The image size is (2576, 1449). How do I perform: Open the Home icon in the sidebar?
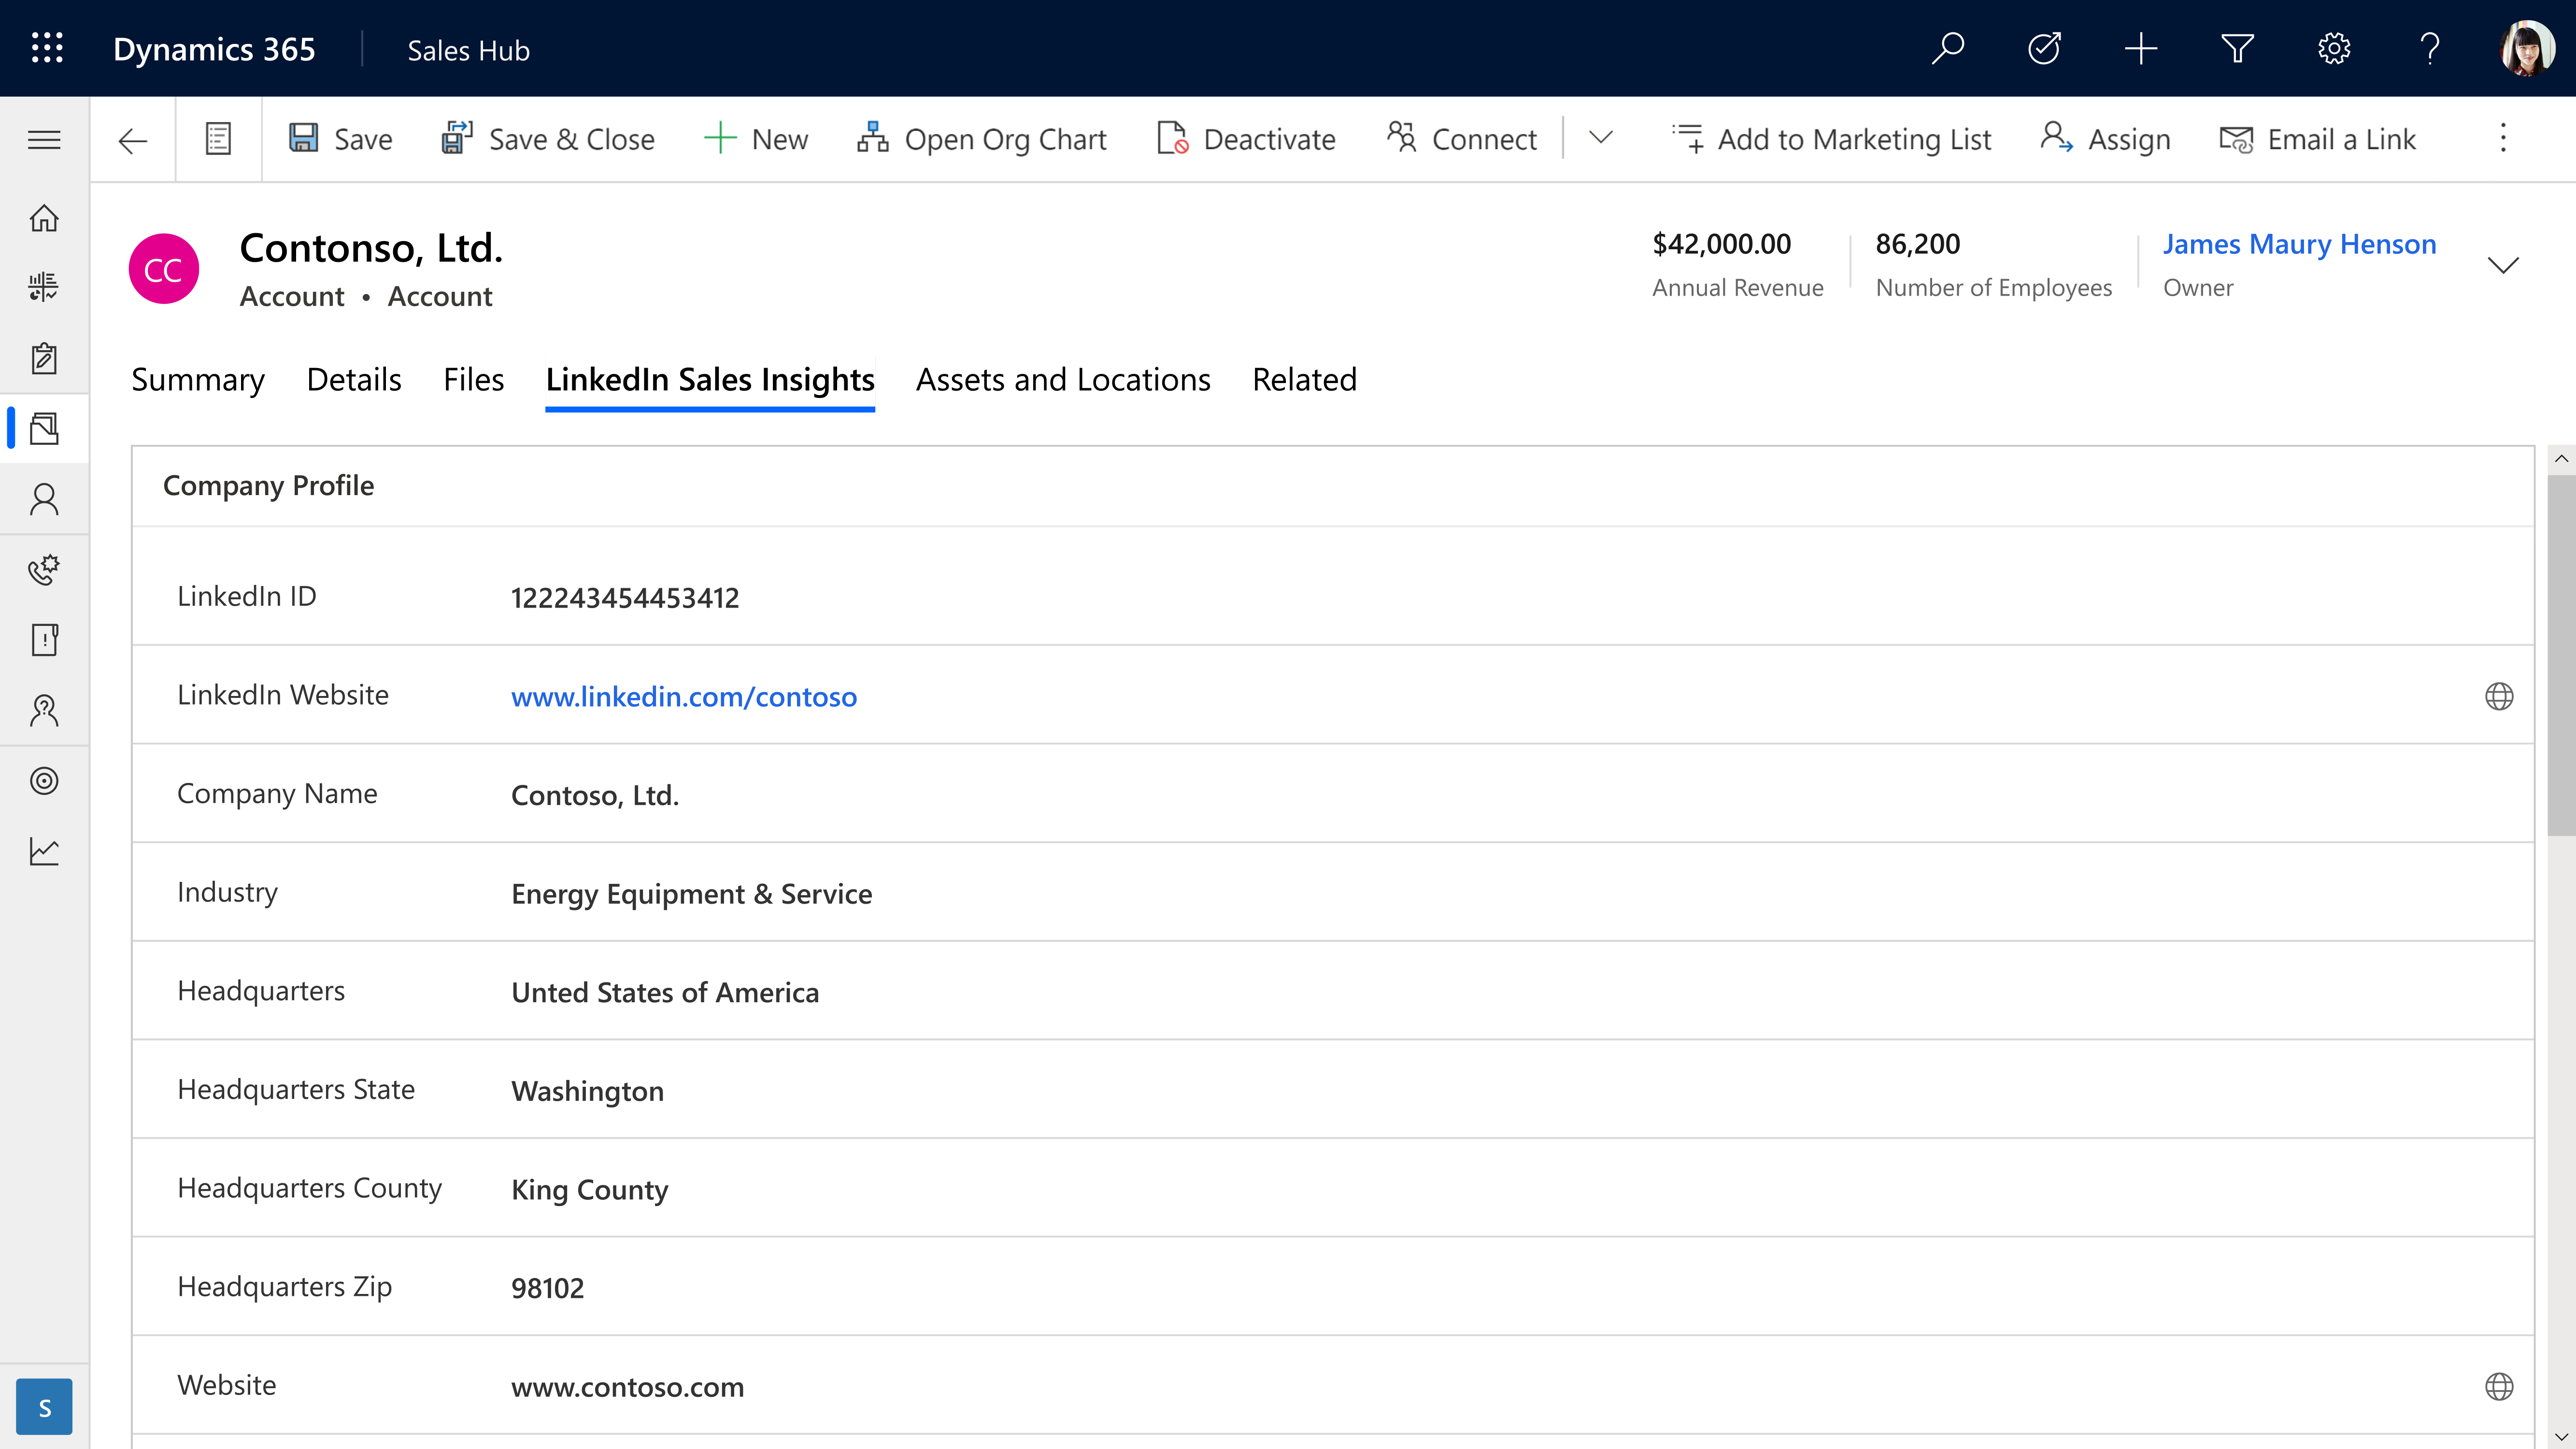pos(44,217)
